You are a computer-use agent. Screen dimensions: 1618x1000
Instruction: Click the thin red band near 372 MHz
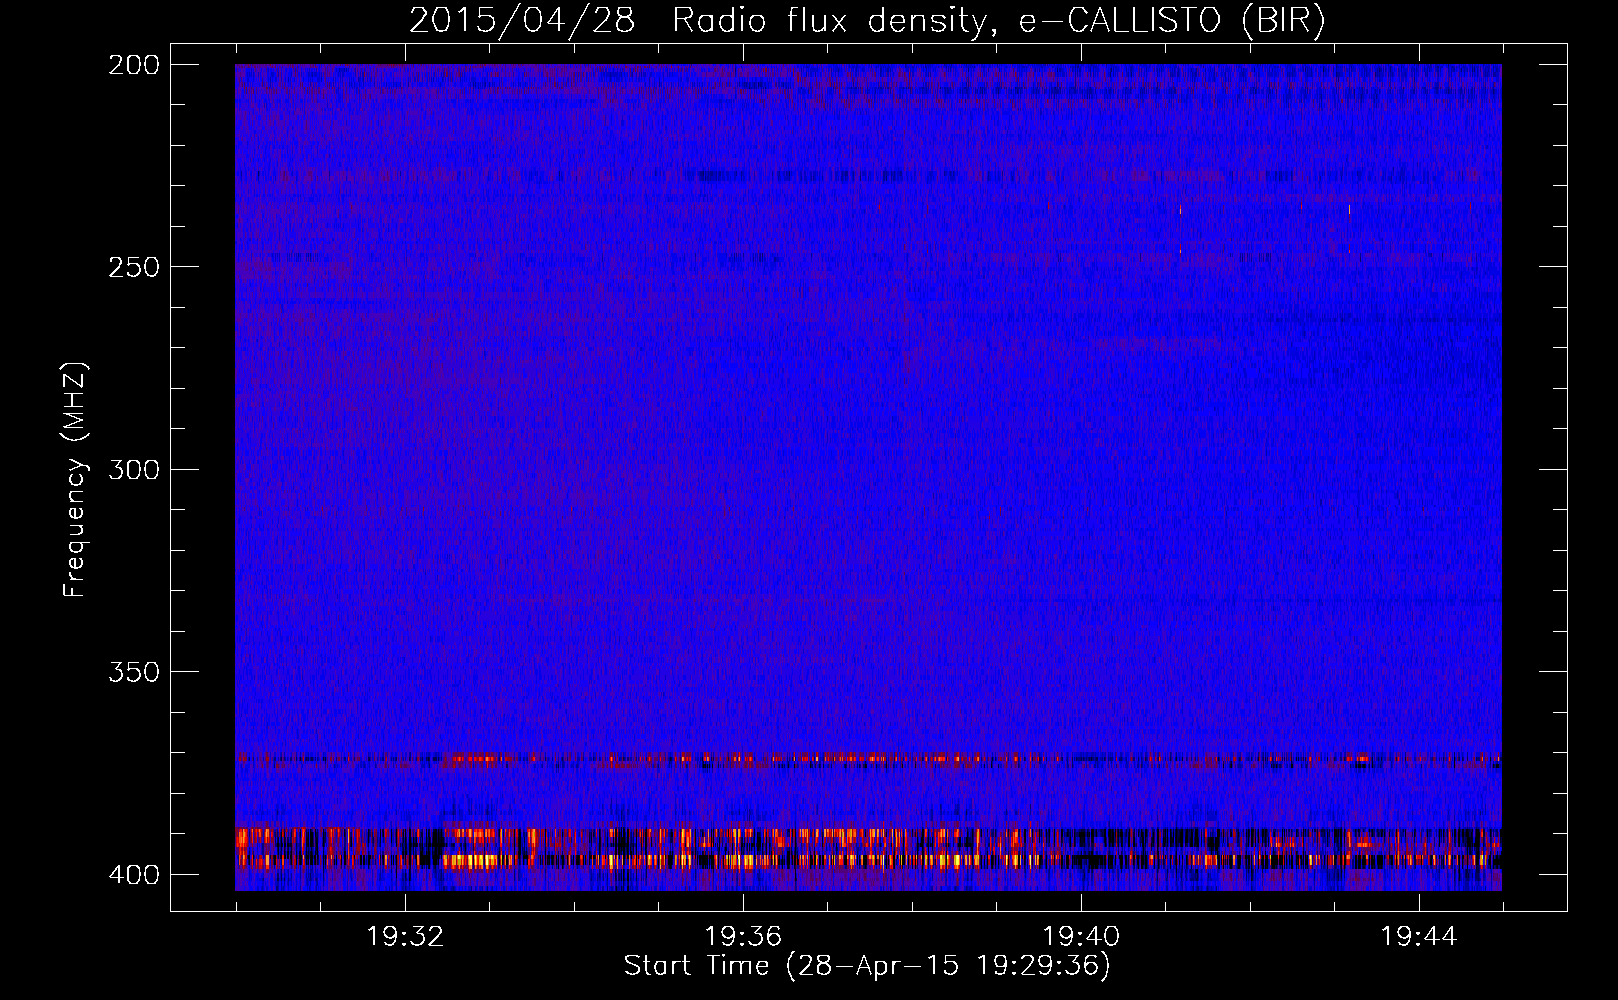[868, 759]
